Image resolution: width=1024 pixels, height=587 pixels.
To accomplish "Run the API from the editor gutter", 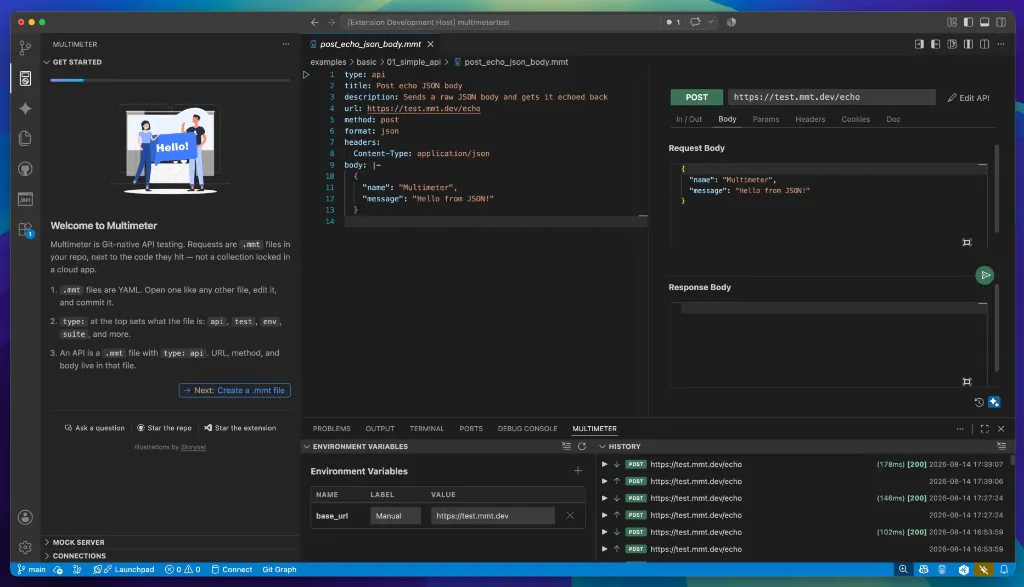I will pos(306,74).
